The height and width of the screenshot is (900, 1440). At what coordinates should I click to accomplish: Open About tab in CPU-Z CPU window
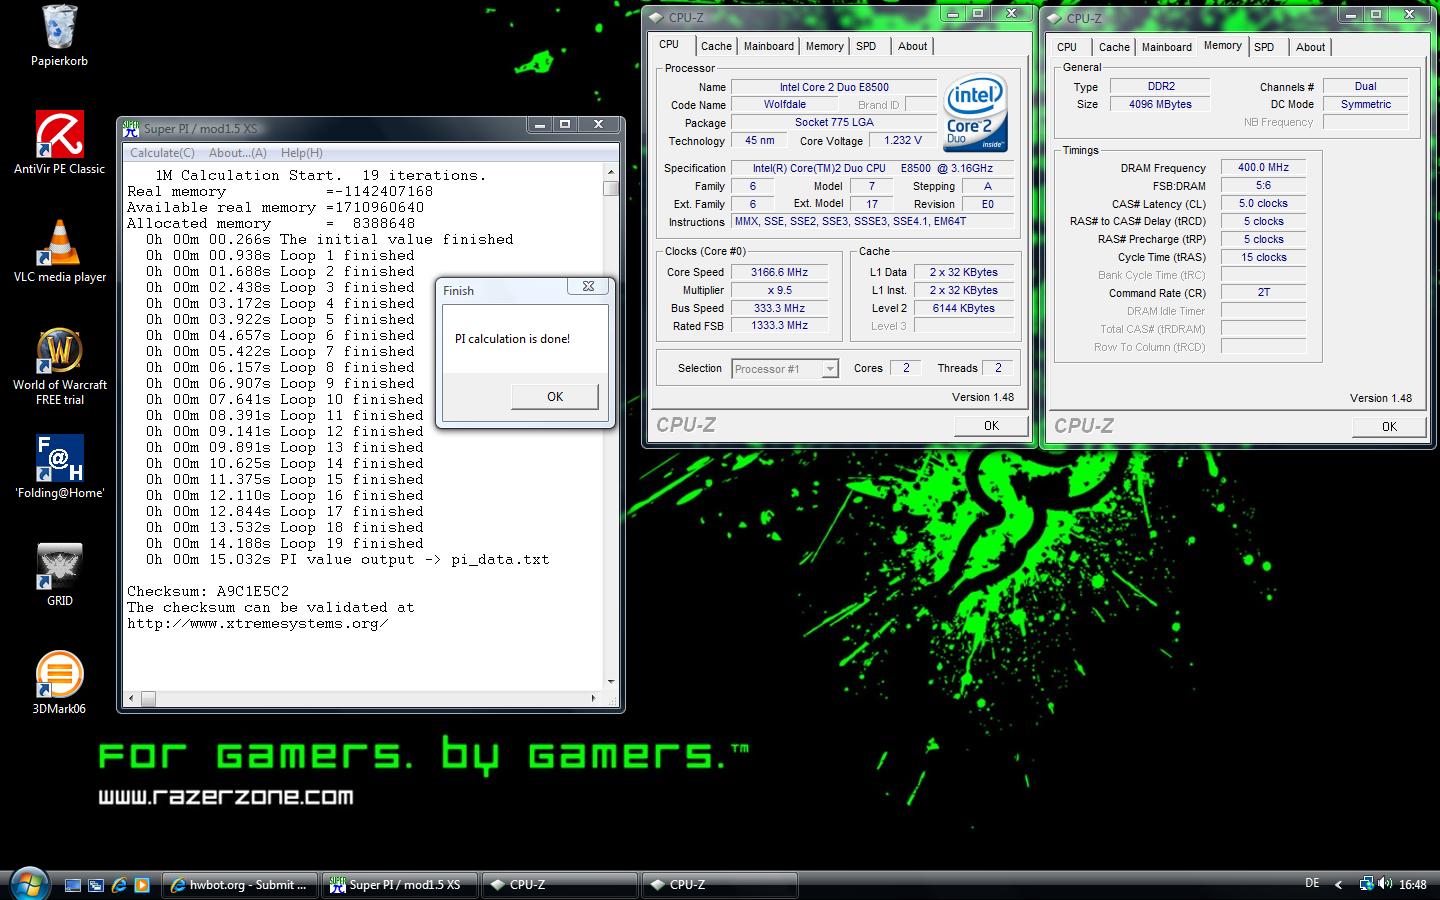pos(912,46)
